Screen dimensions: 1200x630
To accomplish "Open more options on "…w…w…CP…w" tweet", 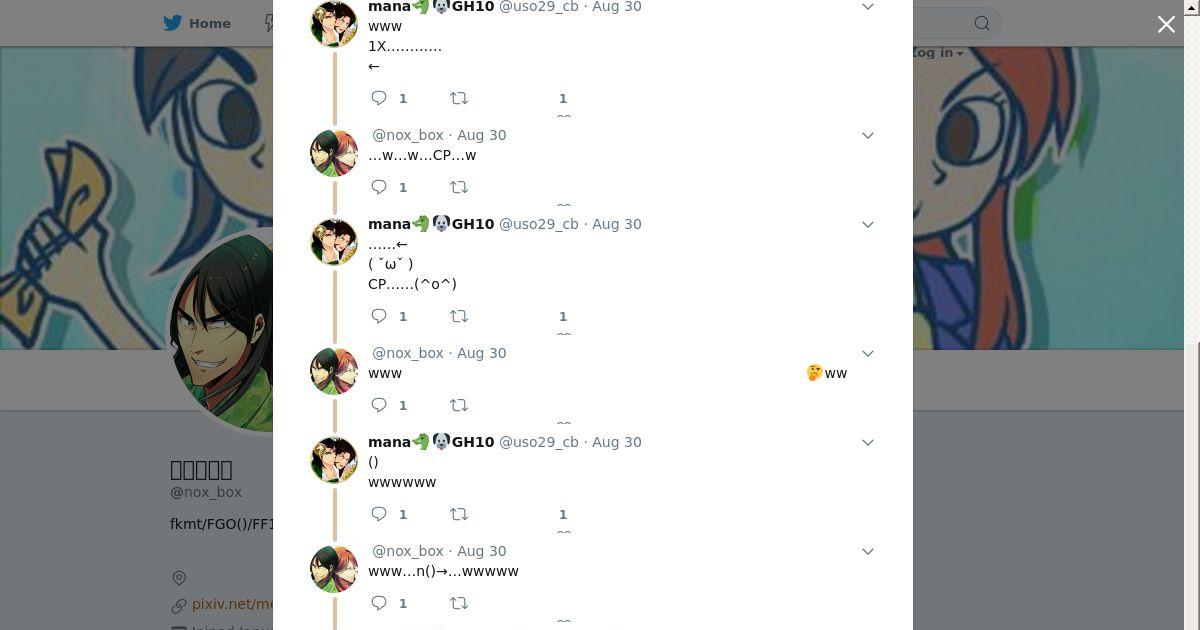I will coord(868,135).
